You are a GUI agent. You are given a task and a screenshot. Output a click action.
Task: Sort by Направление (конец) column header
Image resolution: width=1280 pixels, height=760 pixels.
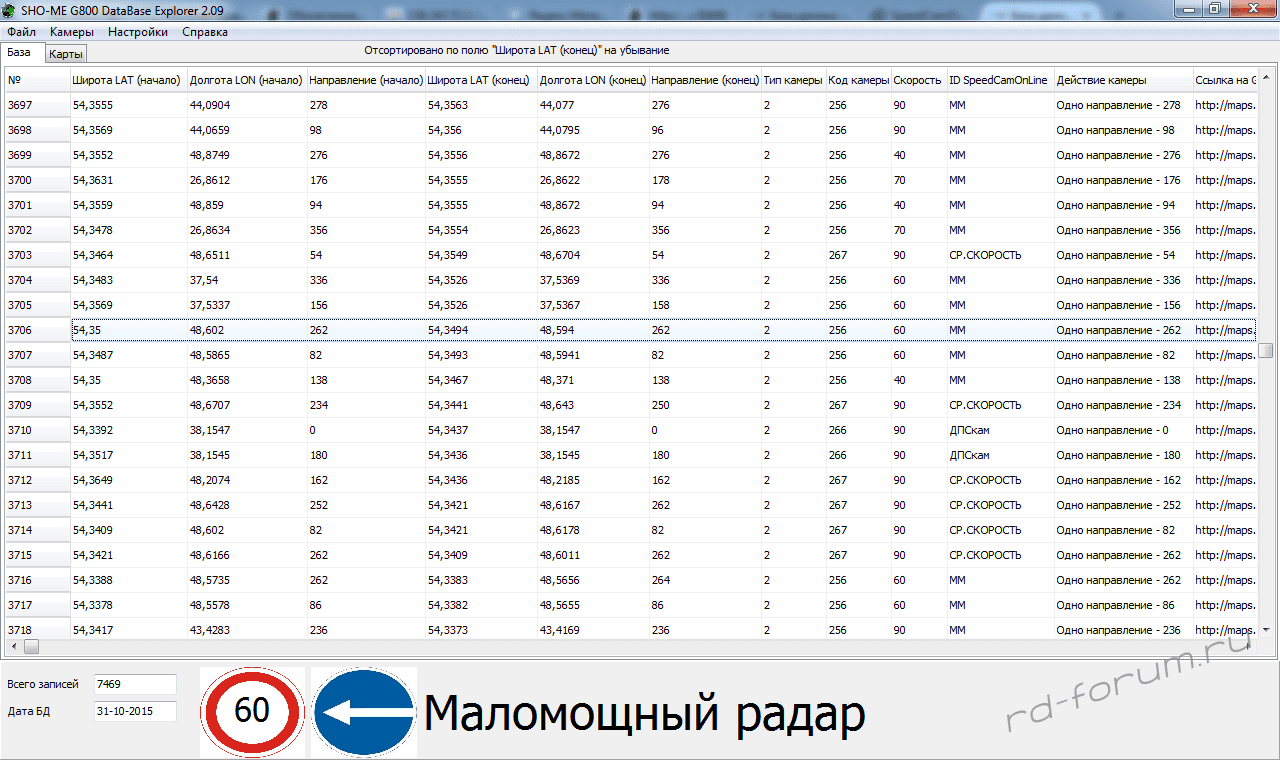pos(705,80)
